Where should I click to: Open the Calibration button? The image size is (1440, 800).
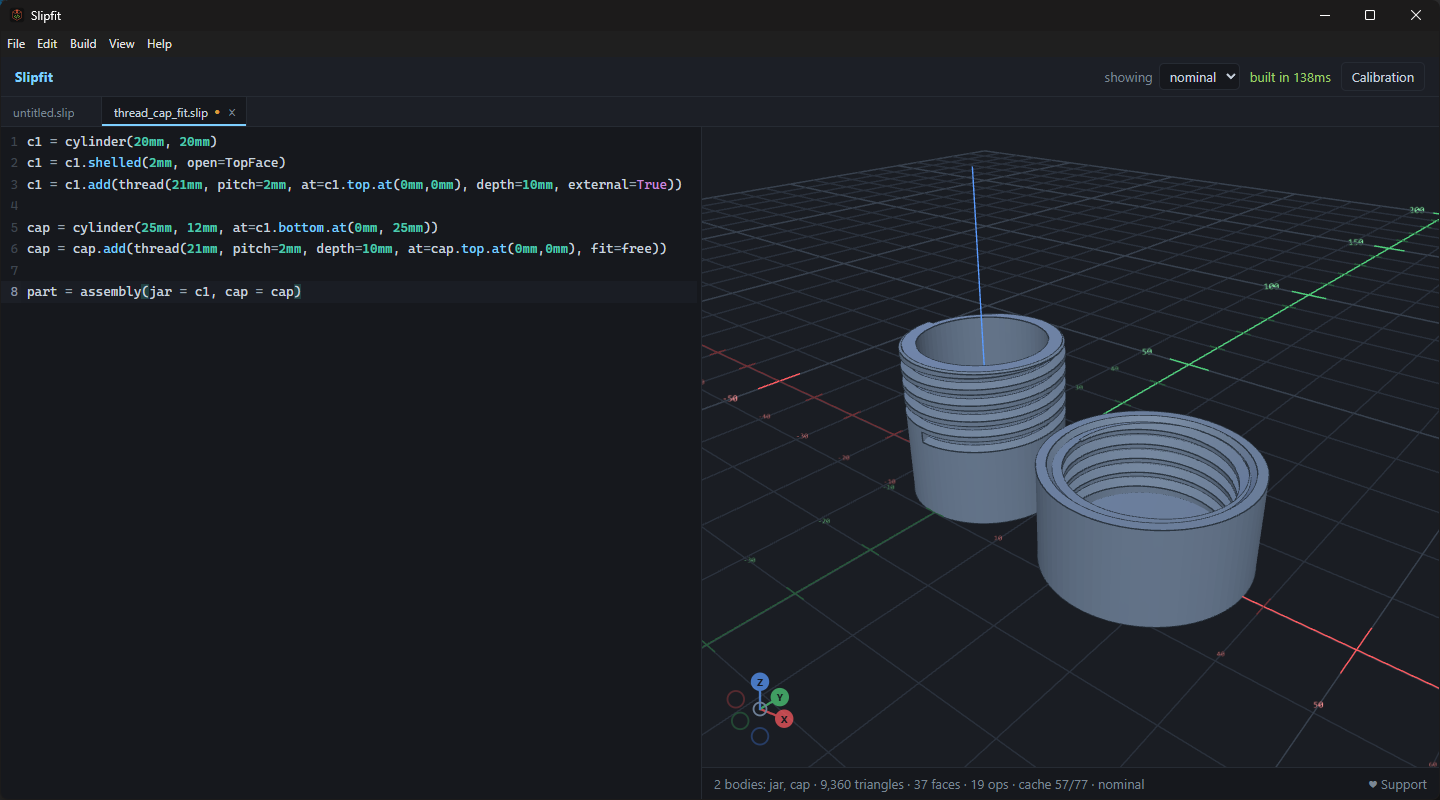[x=1383, y=77]
